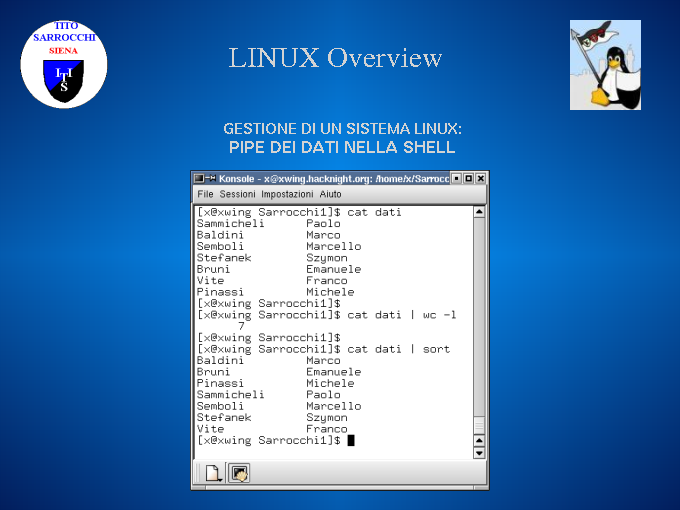Maximize the Konsole window
Screen dimensions: 680x510
pyautogui.click(x=468, y=178)
